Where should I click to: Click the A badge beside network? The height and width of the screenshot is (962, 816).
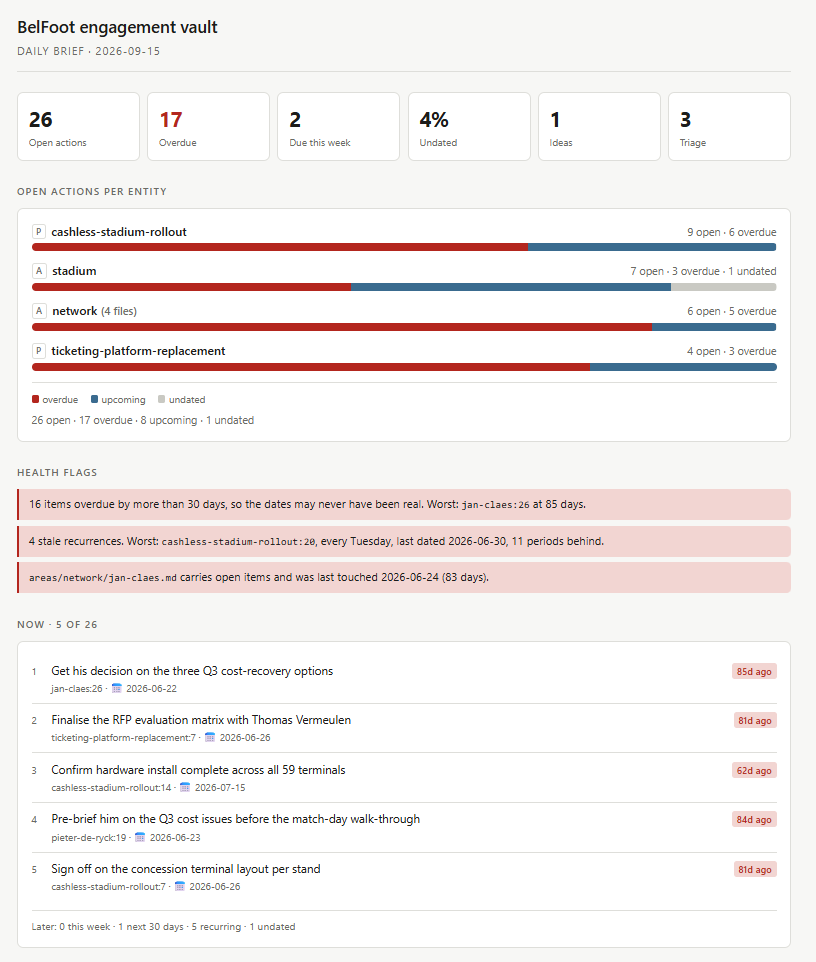coord(39,311)
